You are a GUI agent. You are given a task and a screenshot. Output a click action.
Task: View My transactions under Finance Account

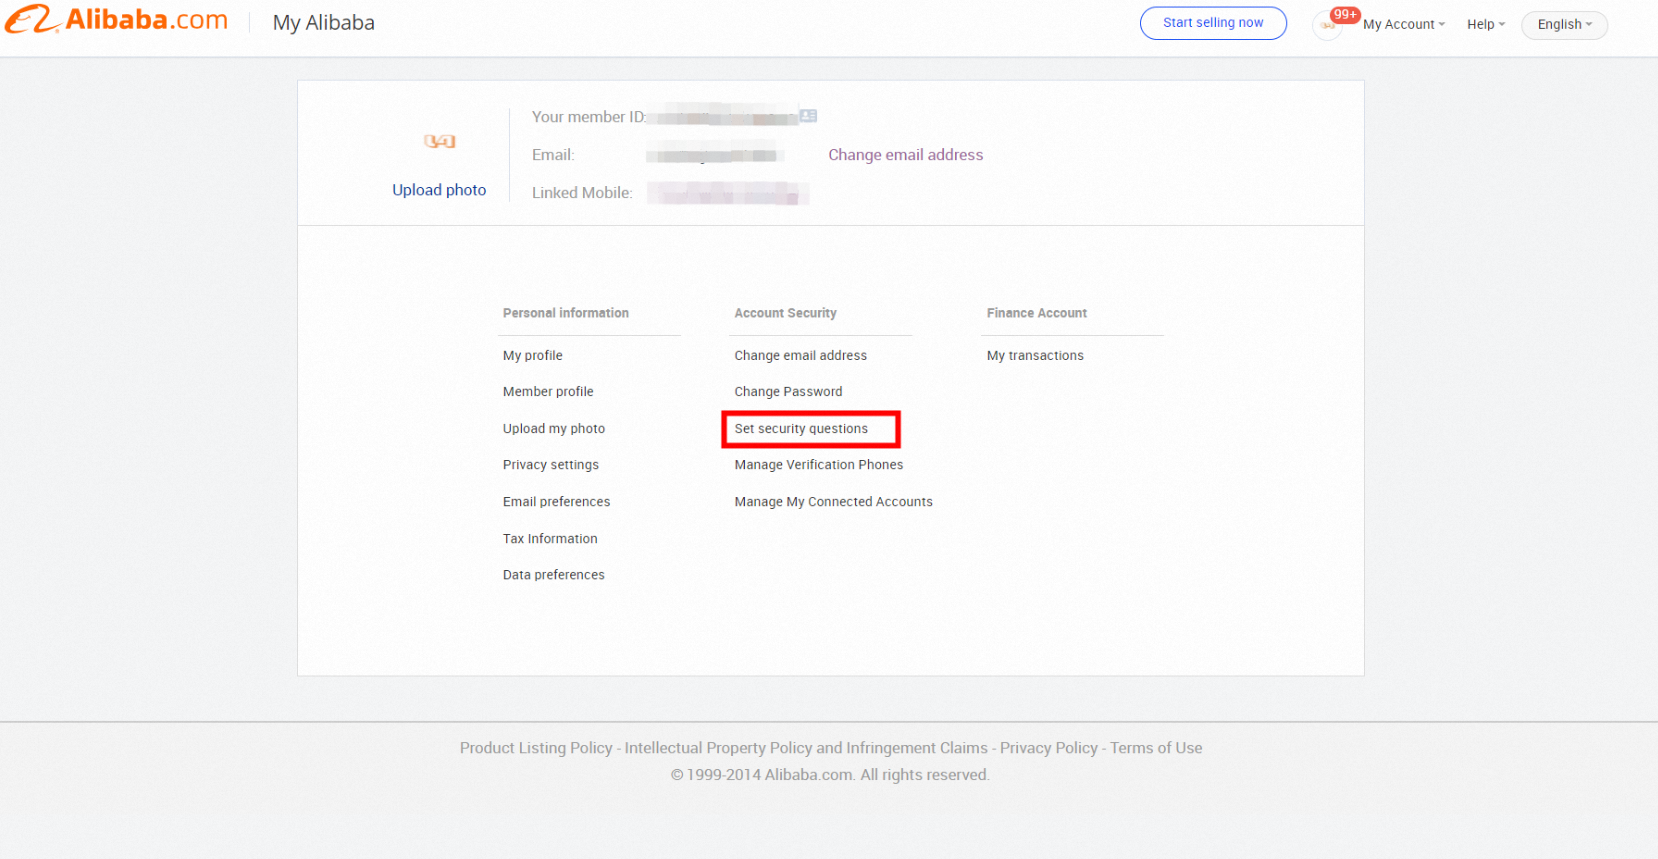(x=1035, y=355)
